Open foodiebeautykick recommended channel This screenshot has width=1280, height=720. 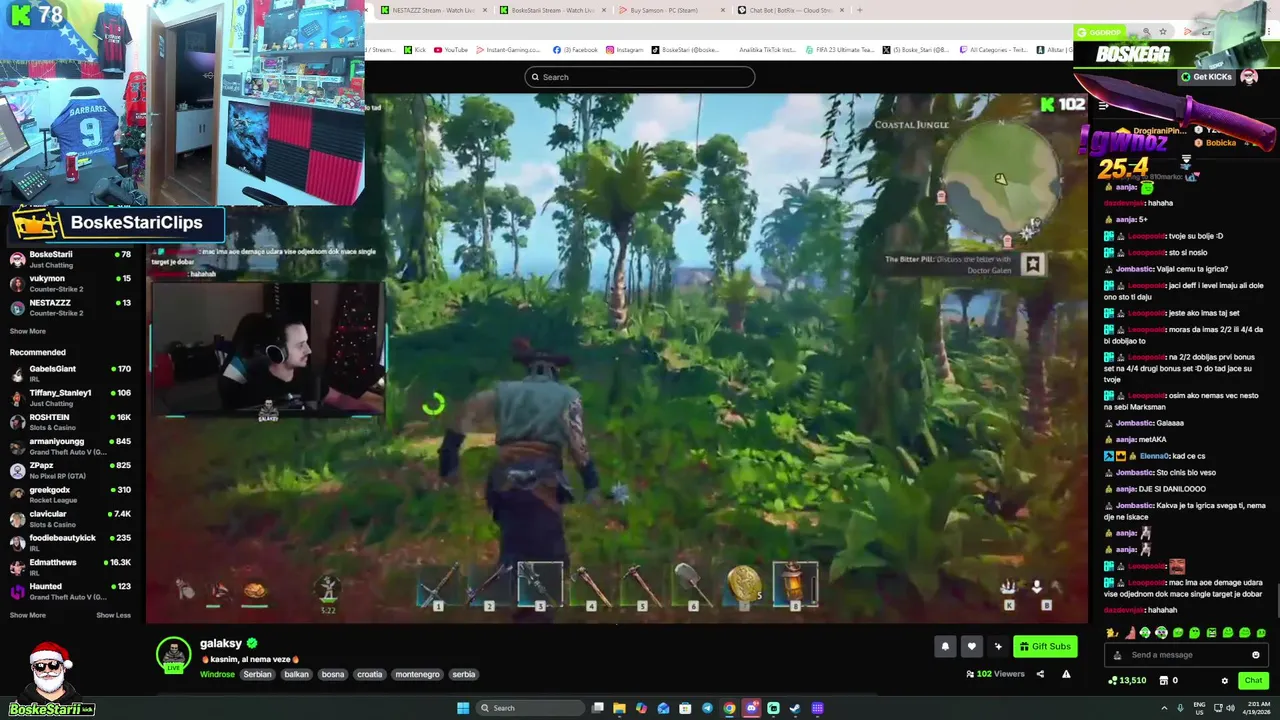[70, 542]
